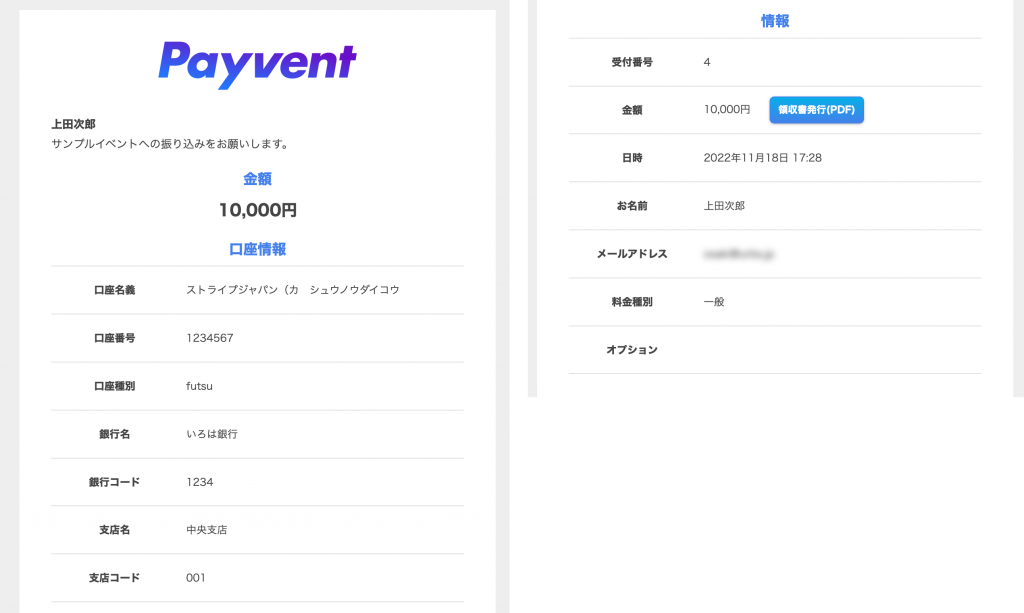Select the name 上田次郎 in the 情報 table
The height and width of the screenshot is (613, 1024).
[x=724, y=206]
